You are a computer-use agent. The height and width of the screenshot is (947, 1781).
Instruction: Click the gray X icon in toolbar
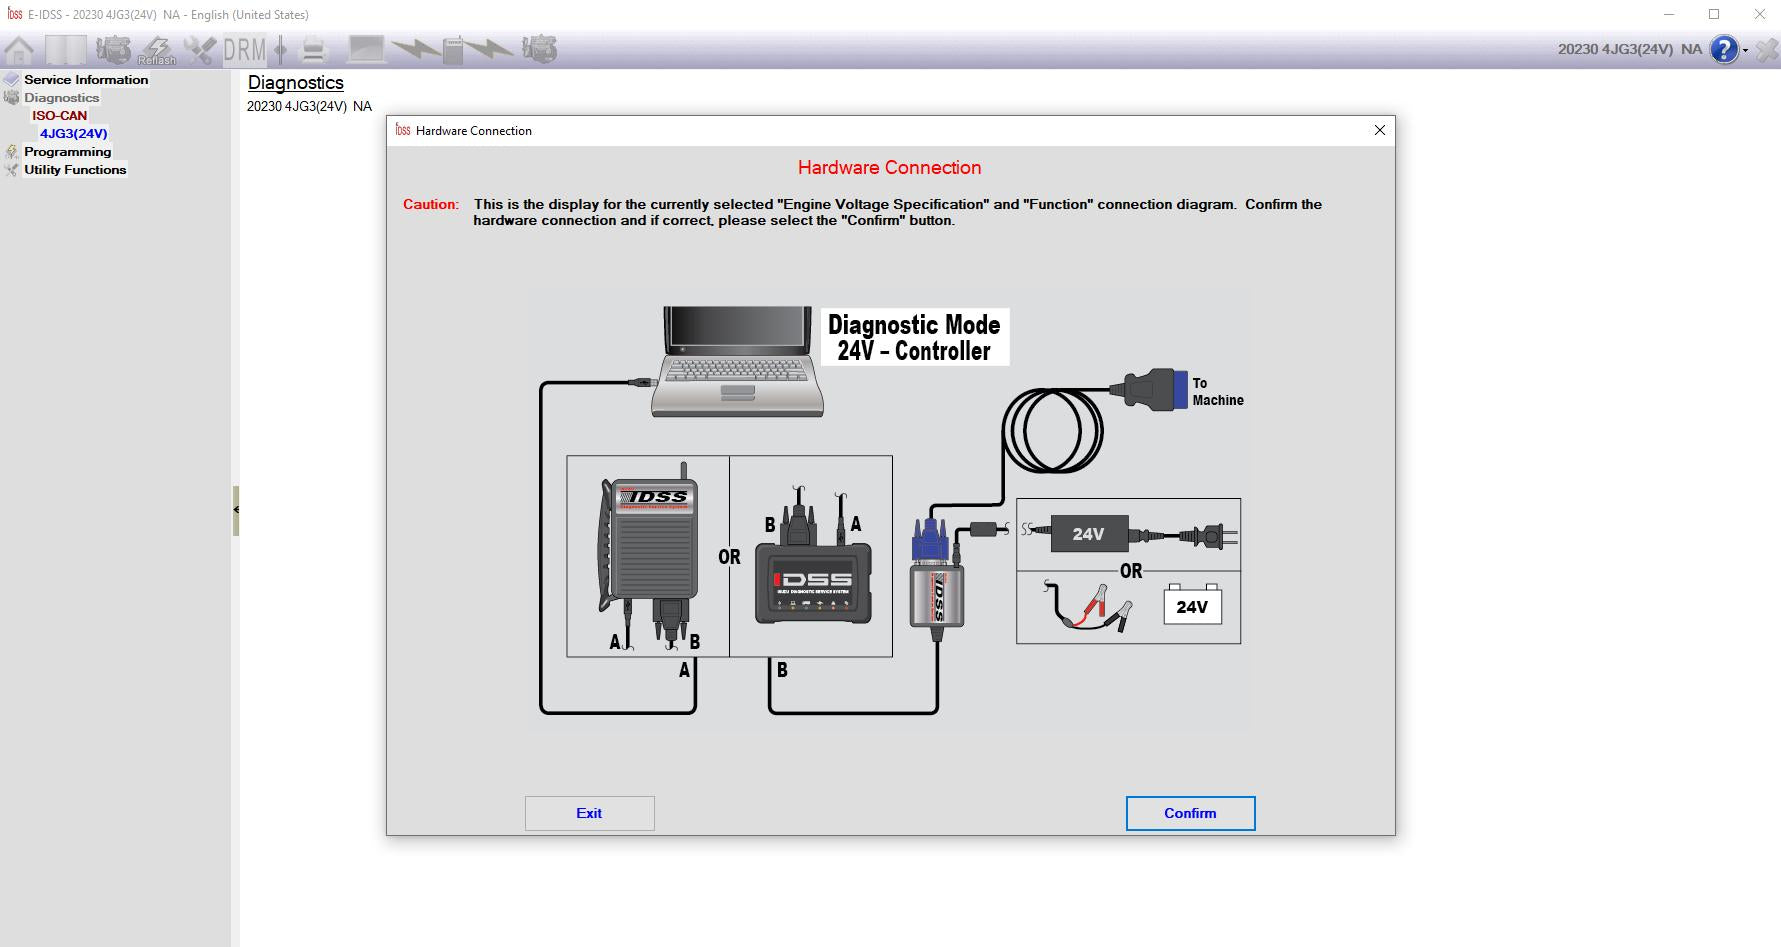1767,50
